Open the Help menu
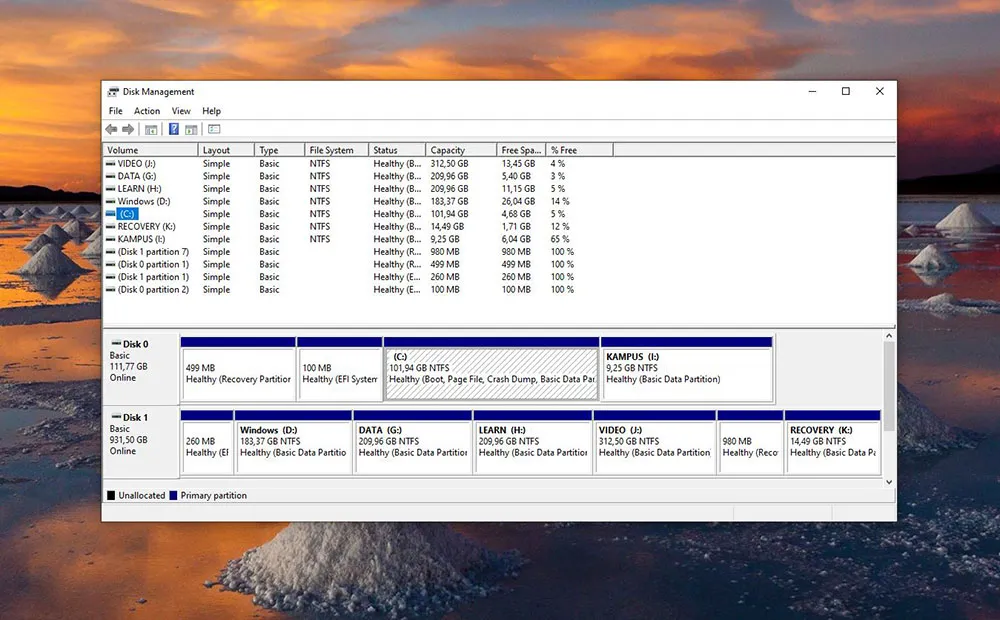The width and height of the screenshot is (1000, 620). (211, 111)
